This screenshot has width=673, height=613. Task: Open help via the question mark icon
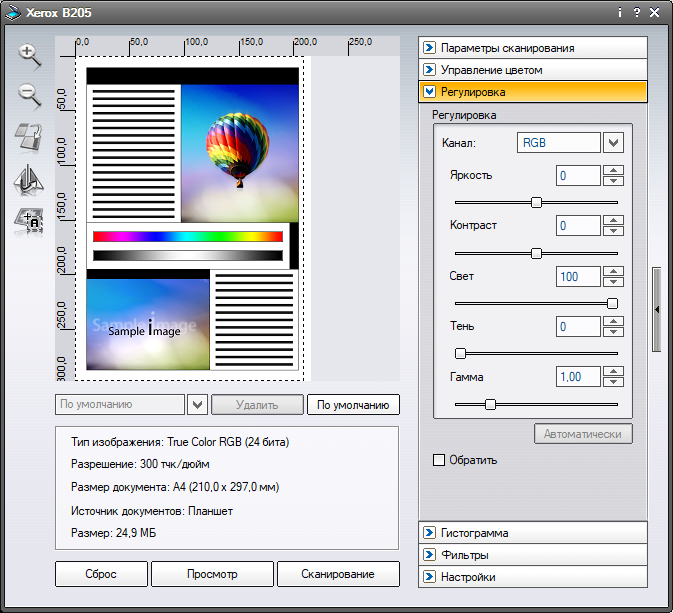[636, 13]
